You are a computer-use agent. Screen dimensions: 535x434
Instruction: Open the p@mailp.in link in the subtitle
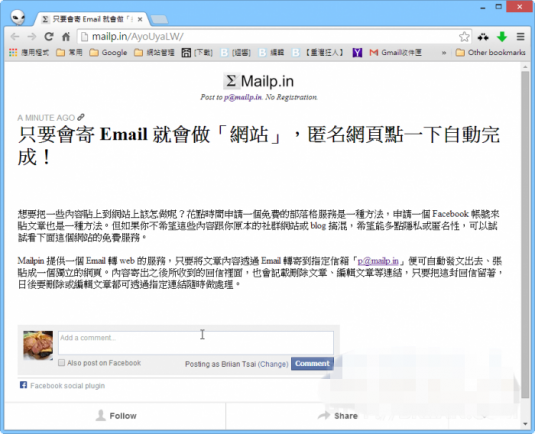click(243, 97)
